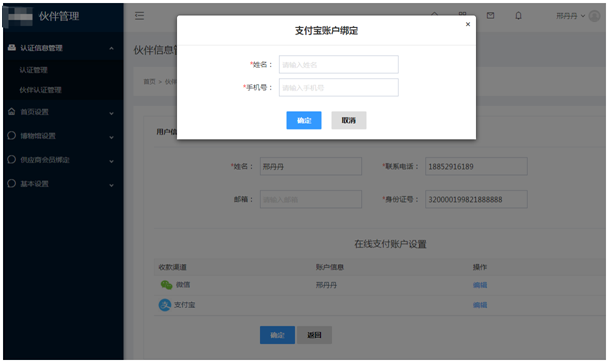609x363 pixels.
Task: Click the 姓名 field showing 邢丹丹
Action: tap(311, 167)
